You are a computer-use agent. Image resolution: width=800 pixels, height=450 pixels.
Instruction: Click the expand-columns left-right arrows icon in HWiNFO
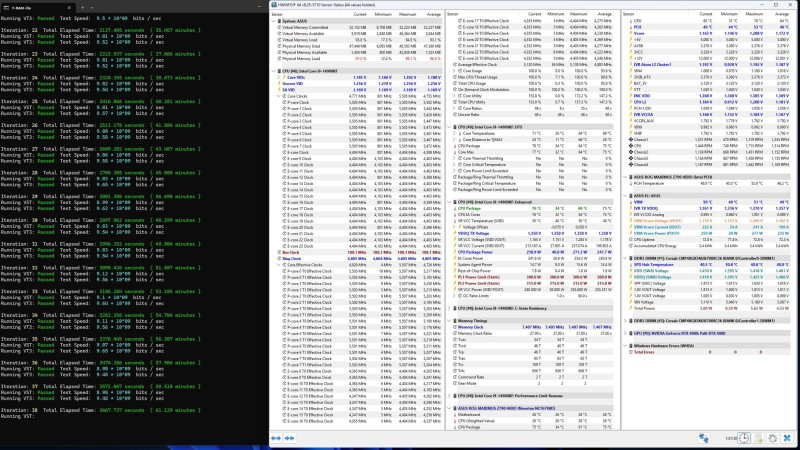[x=276, y=438]
